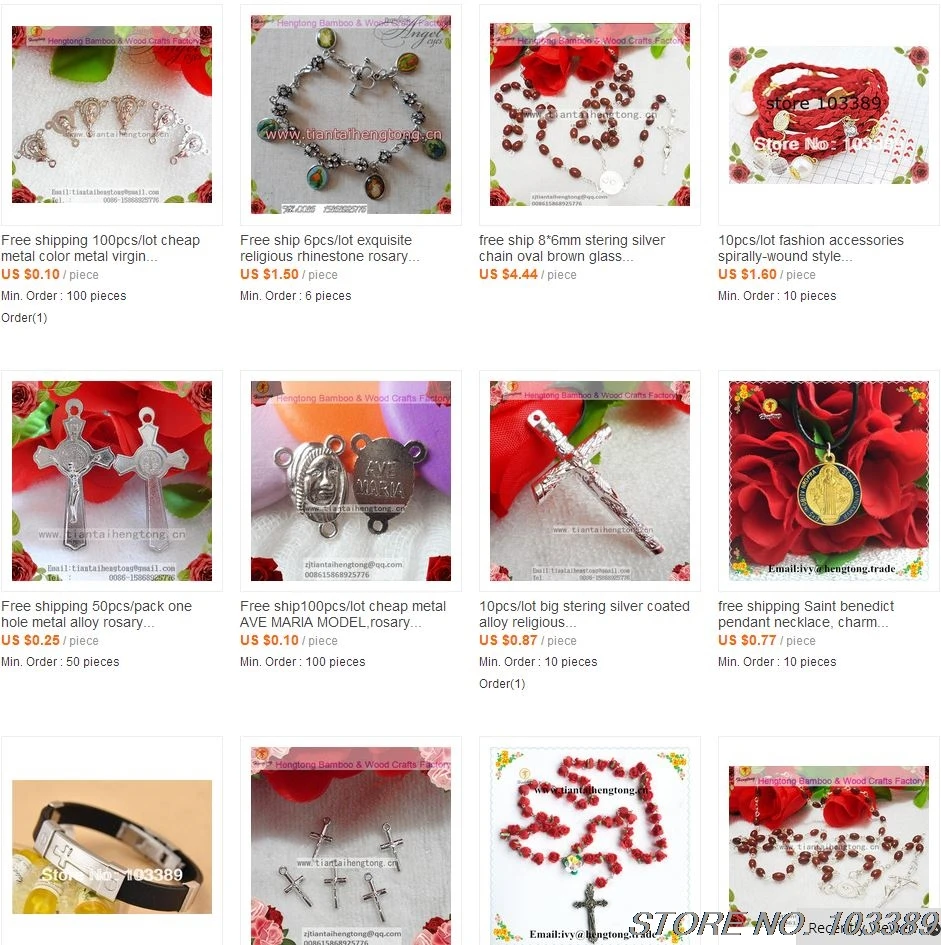
Task: Click '10pcs/lot fashion accessories spirally-wound style' link
Action: [x=811, y=248]
